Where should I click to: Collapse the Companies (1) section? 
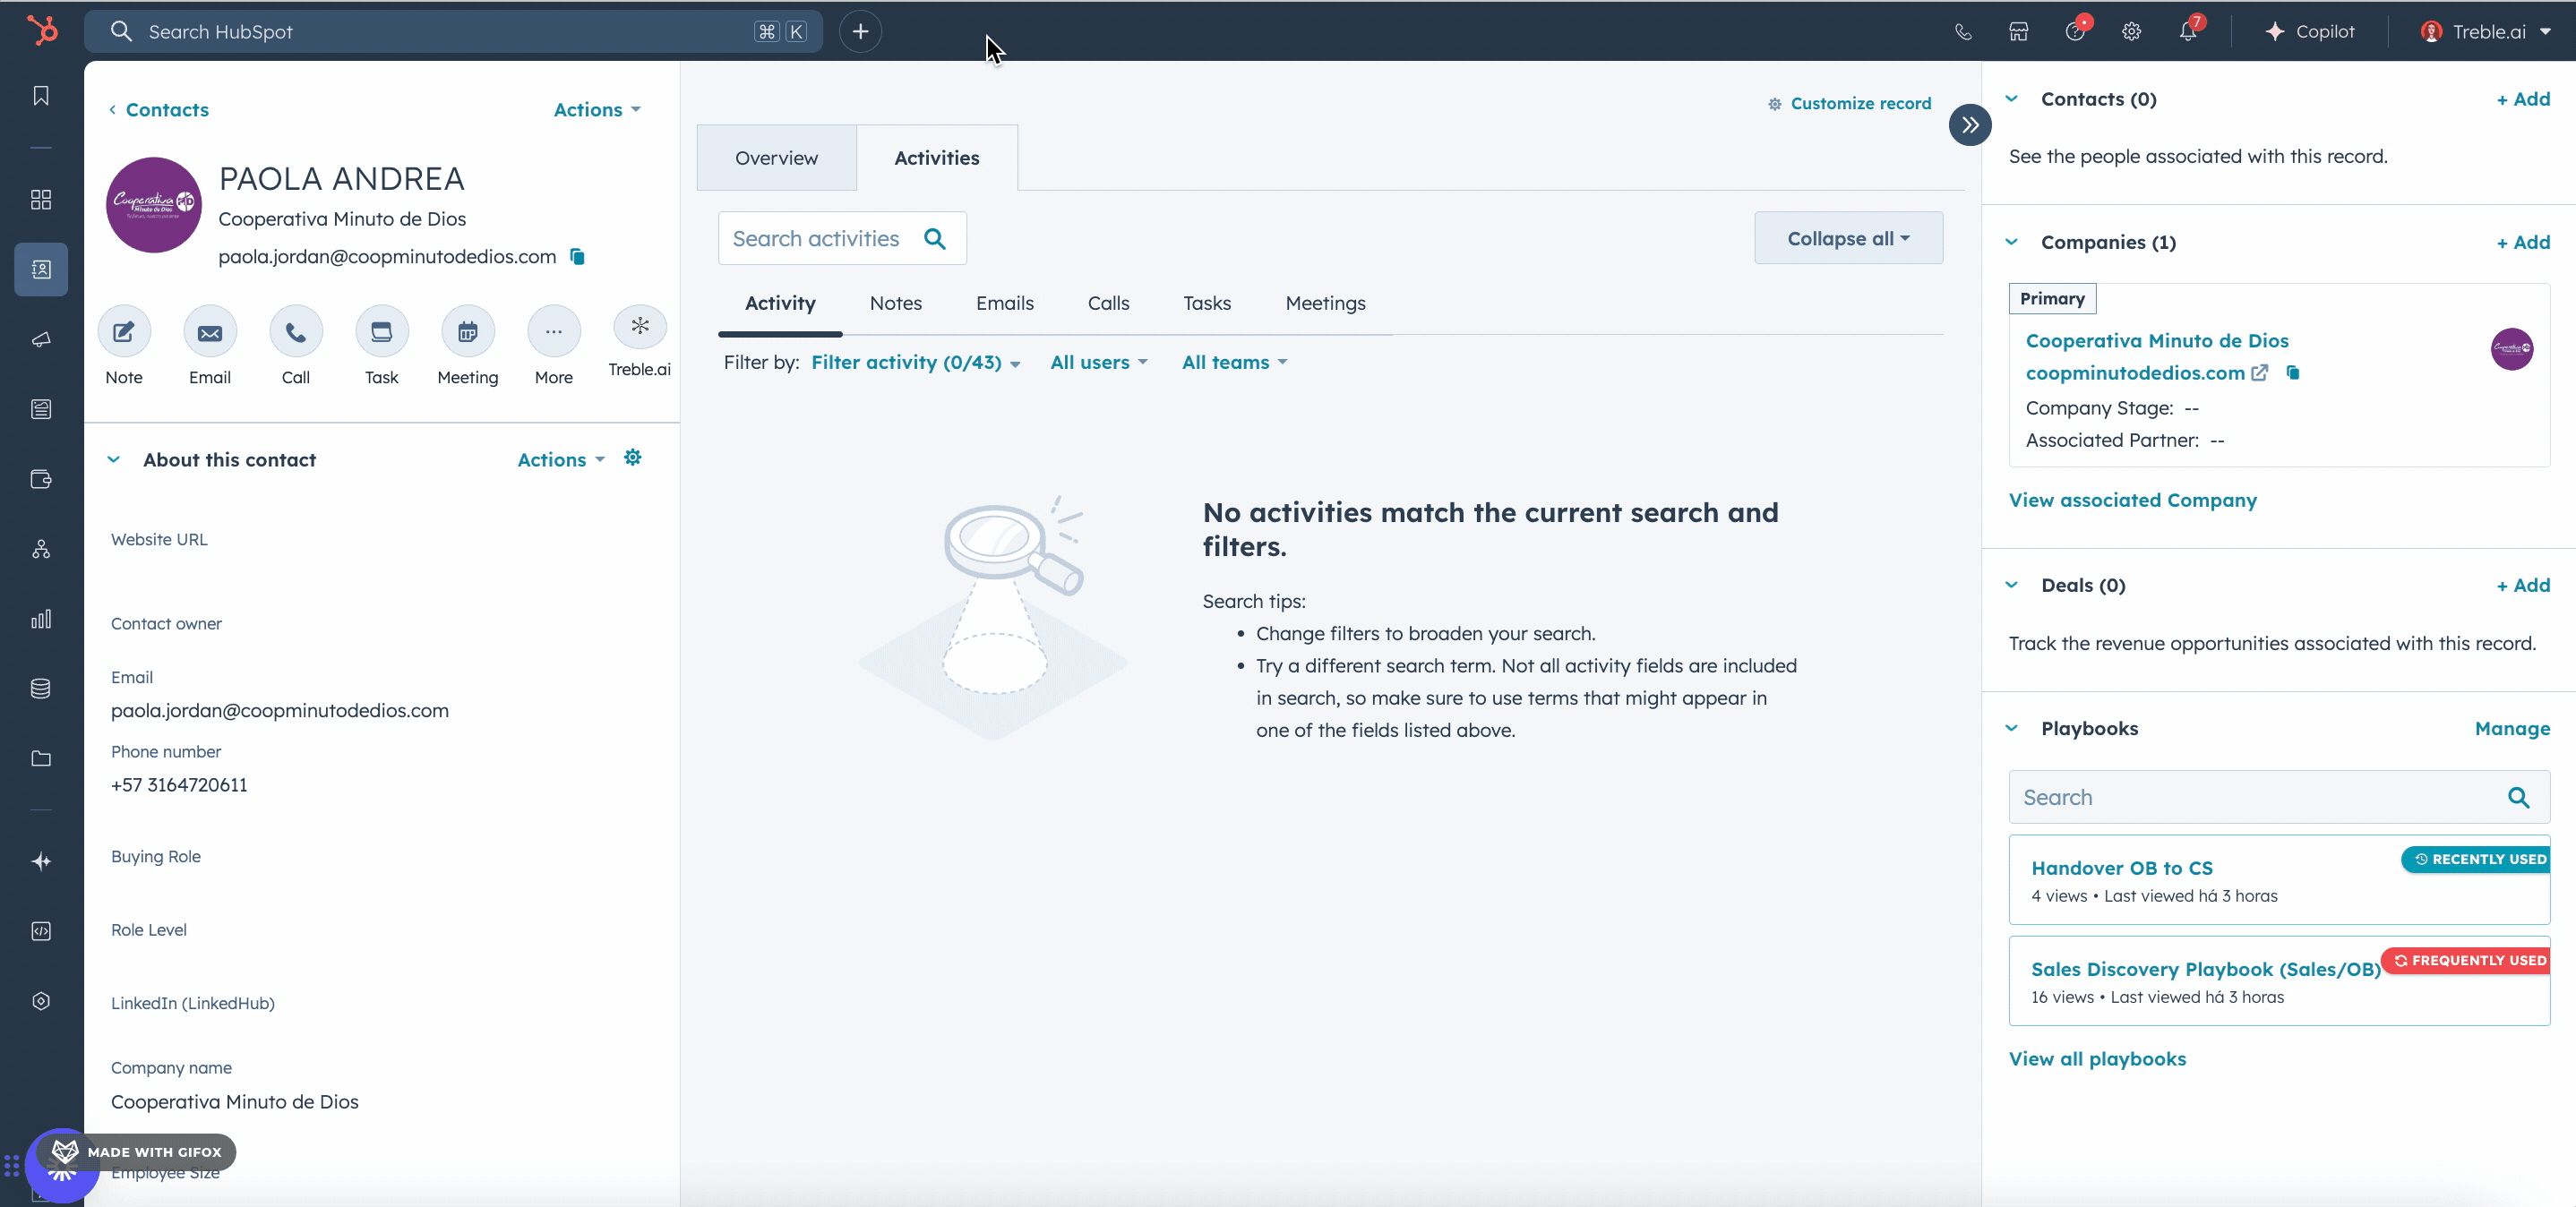(x=2012, y=242)
